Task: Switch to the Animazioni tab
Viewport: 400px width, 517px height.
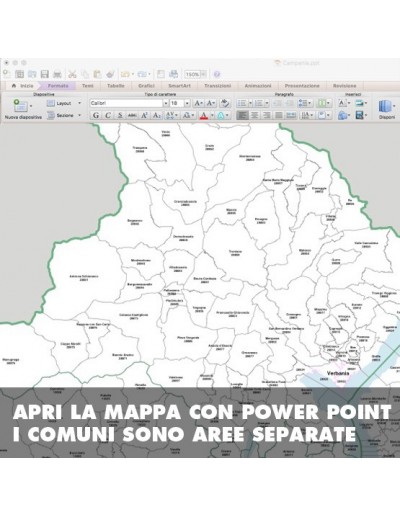Action: 258,86
